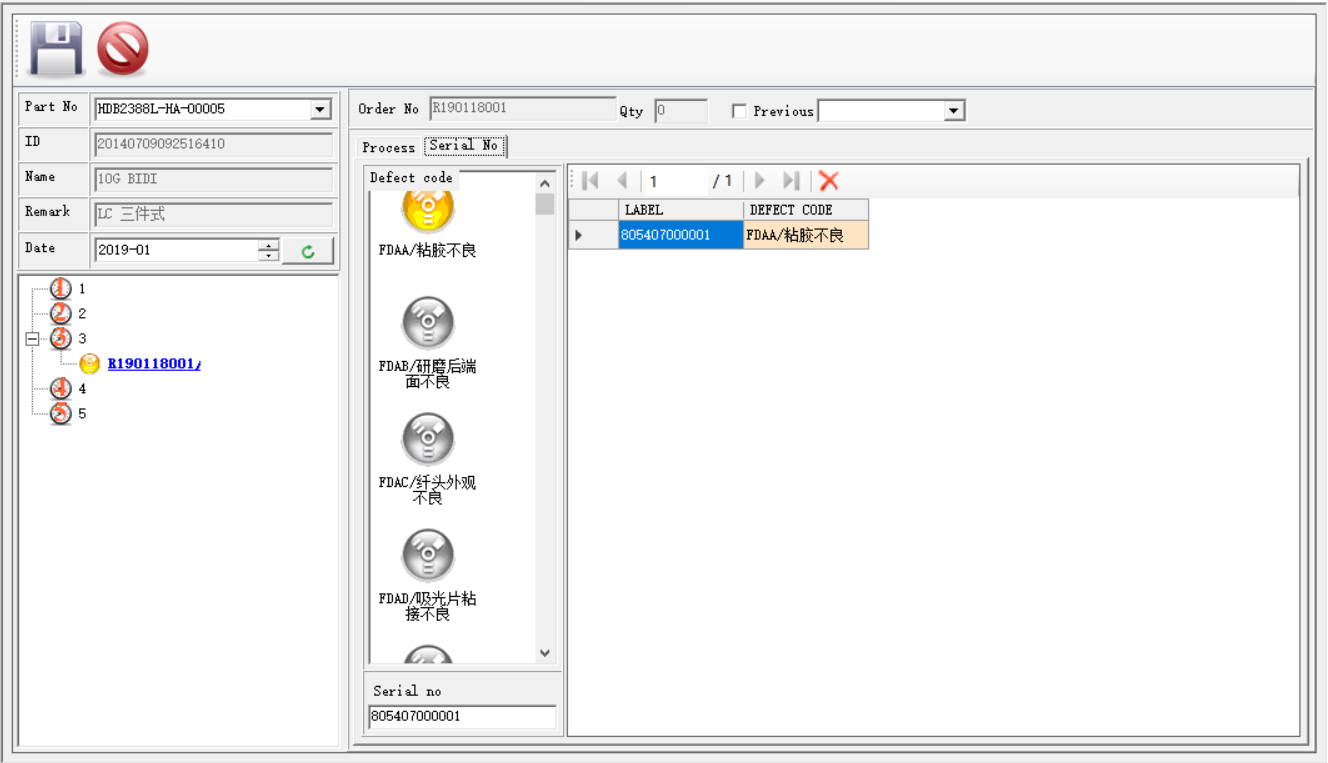Select the FDAB defect code icon

pos(428,323)
